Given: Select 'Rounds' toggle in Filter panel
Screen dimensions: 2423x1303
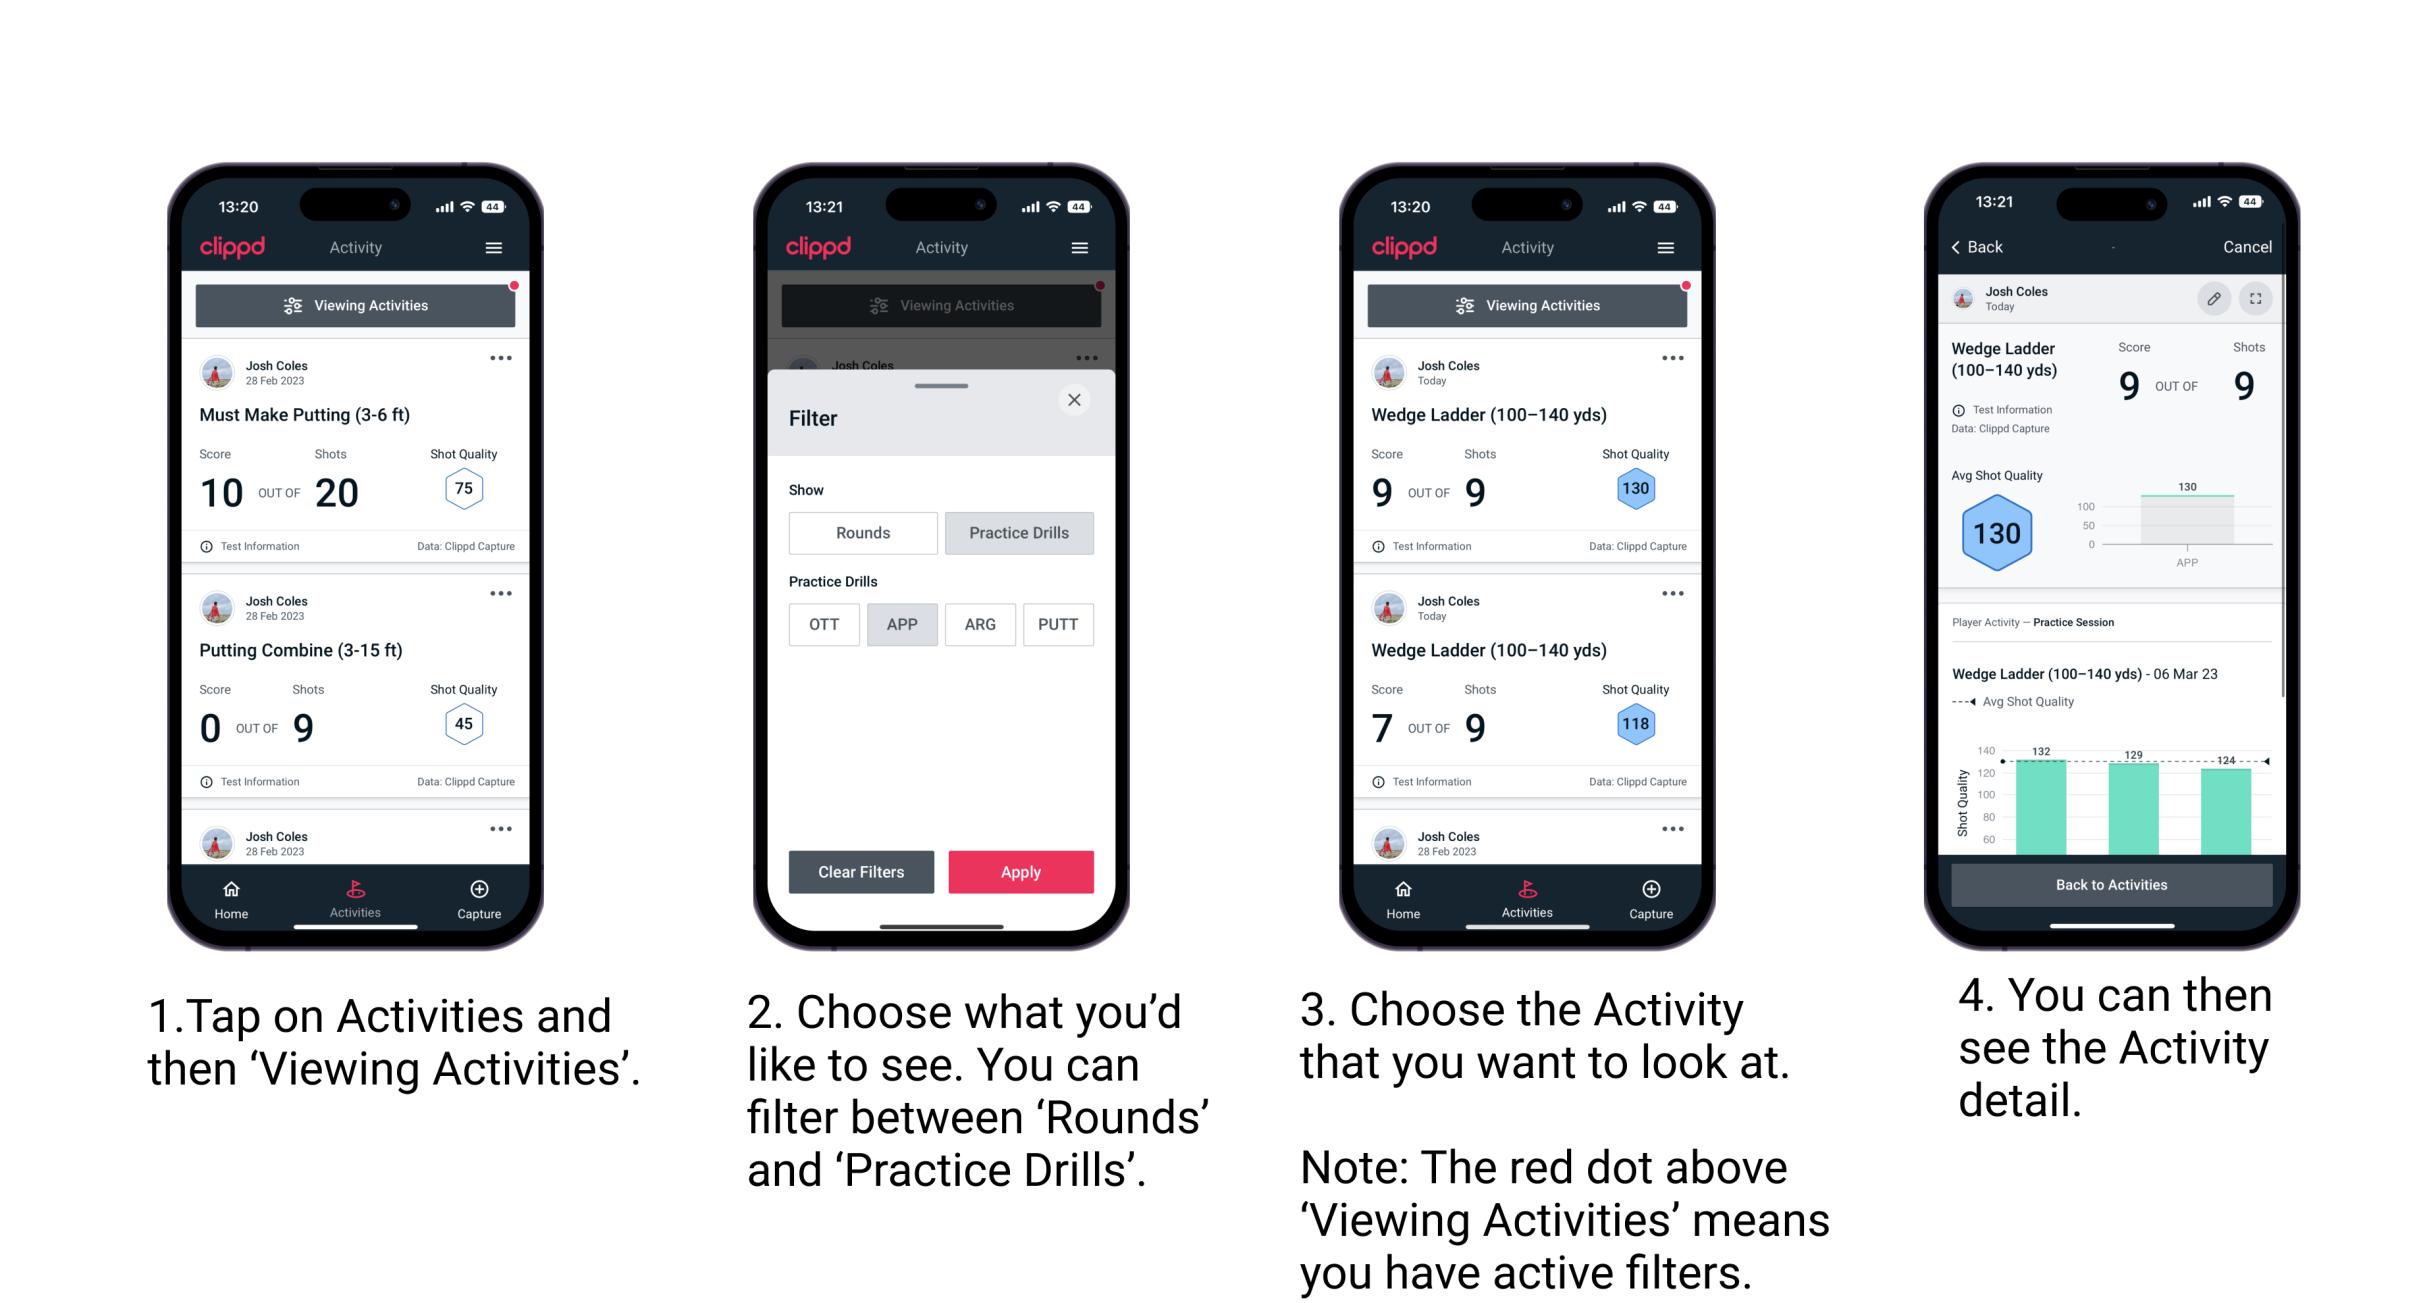Looking at the screenshot, I should 862,533.
